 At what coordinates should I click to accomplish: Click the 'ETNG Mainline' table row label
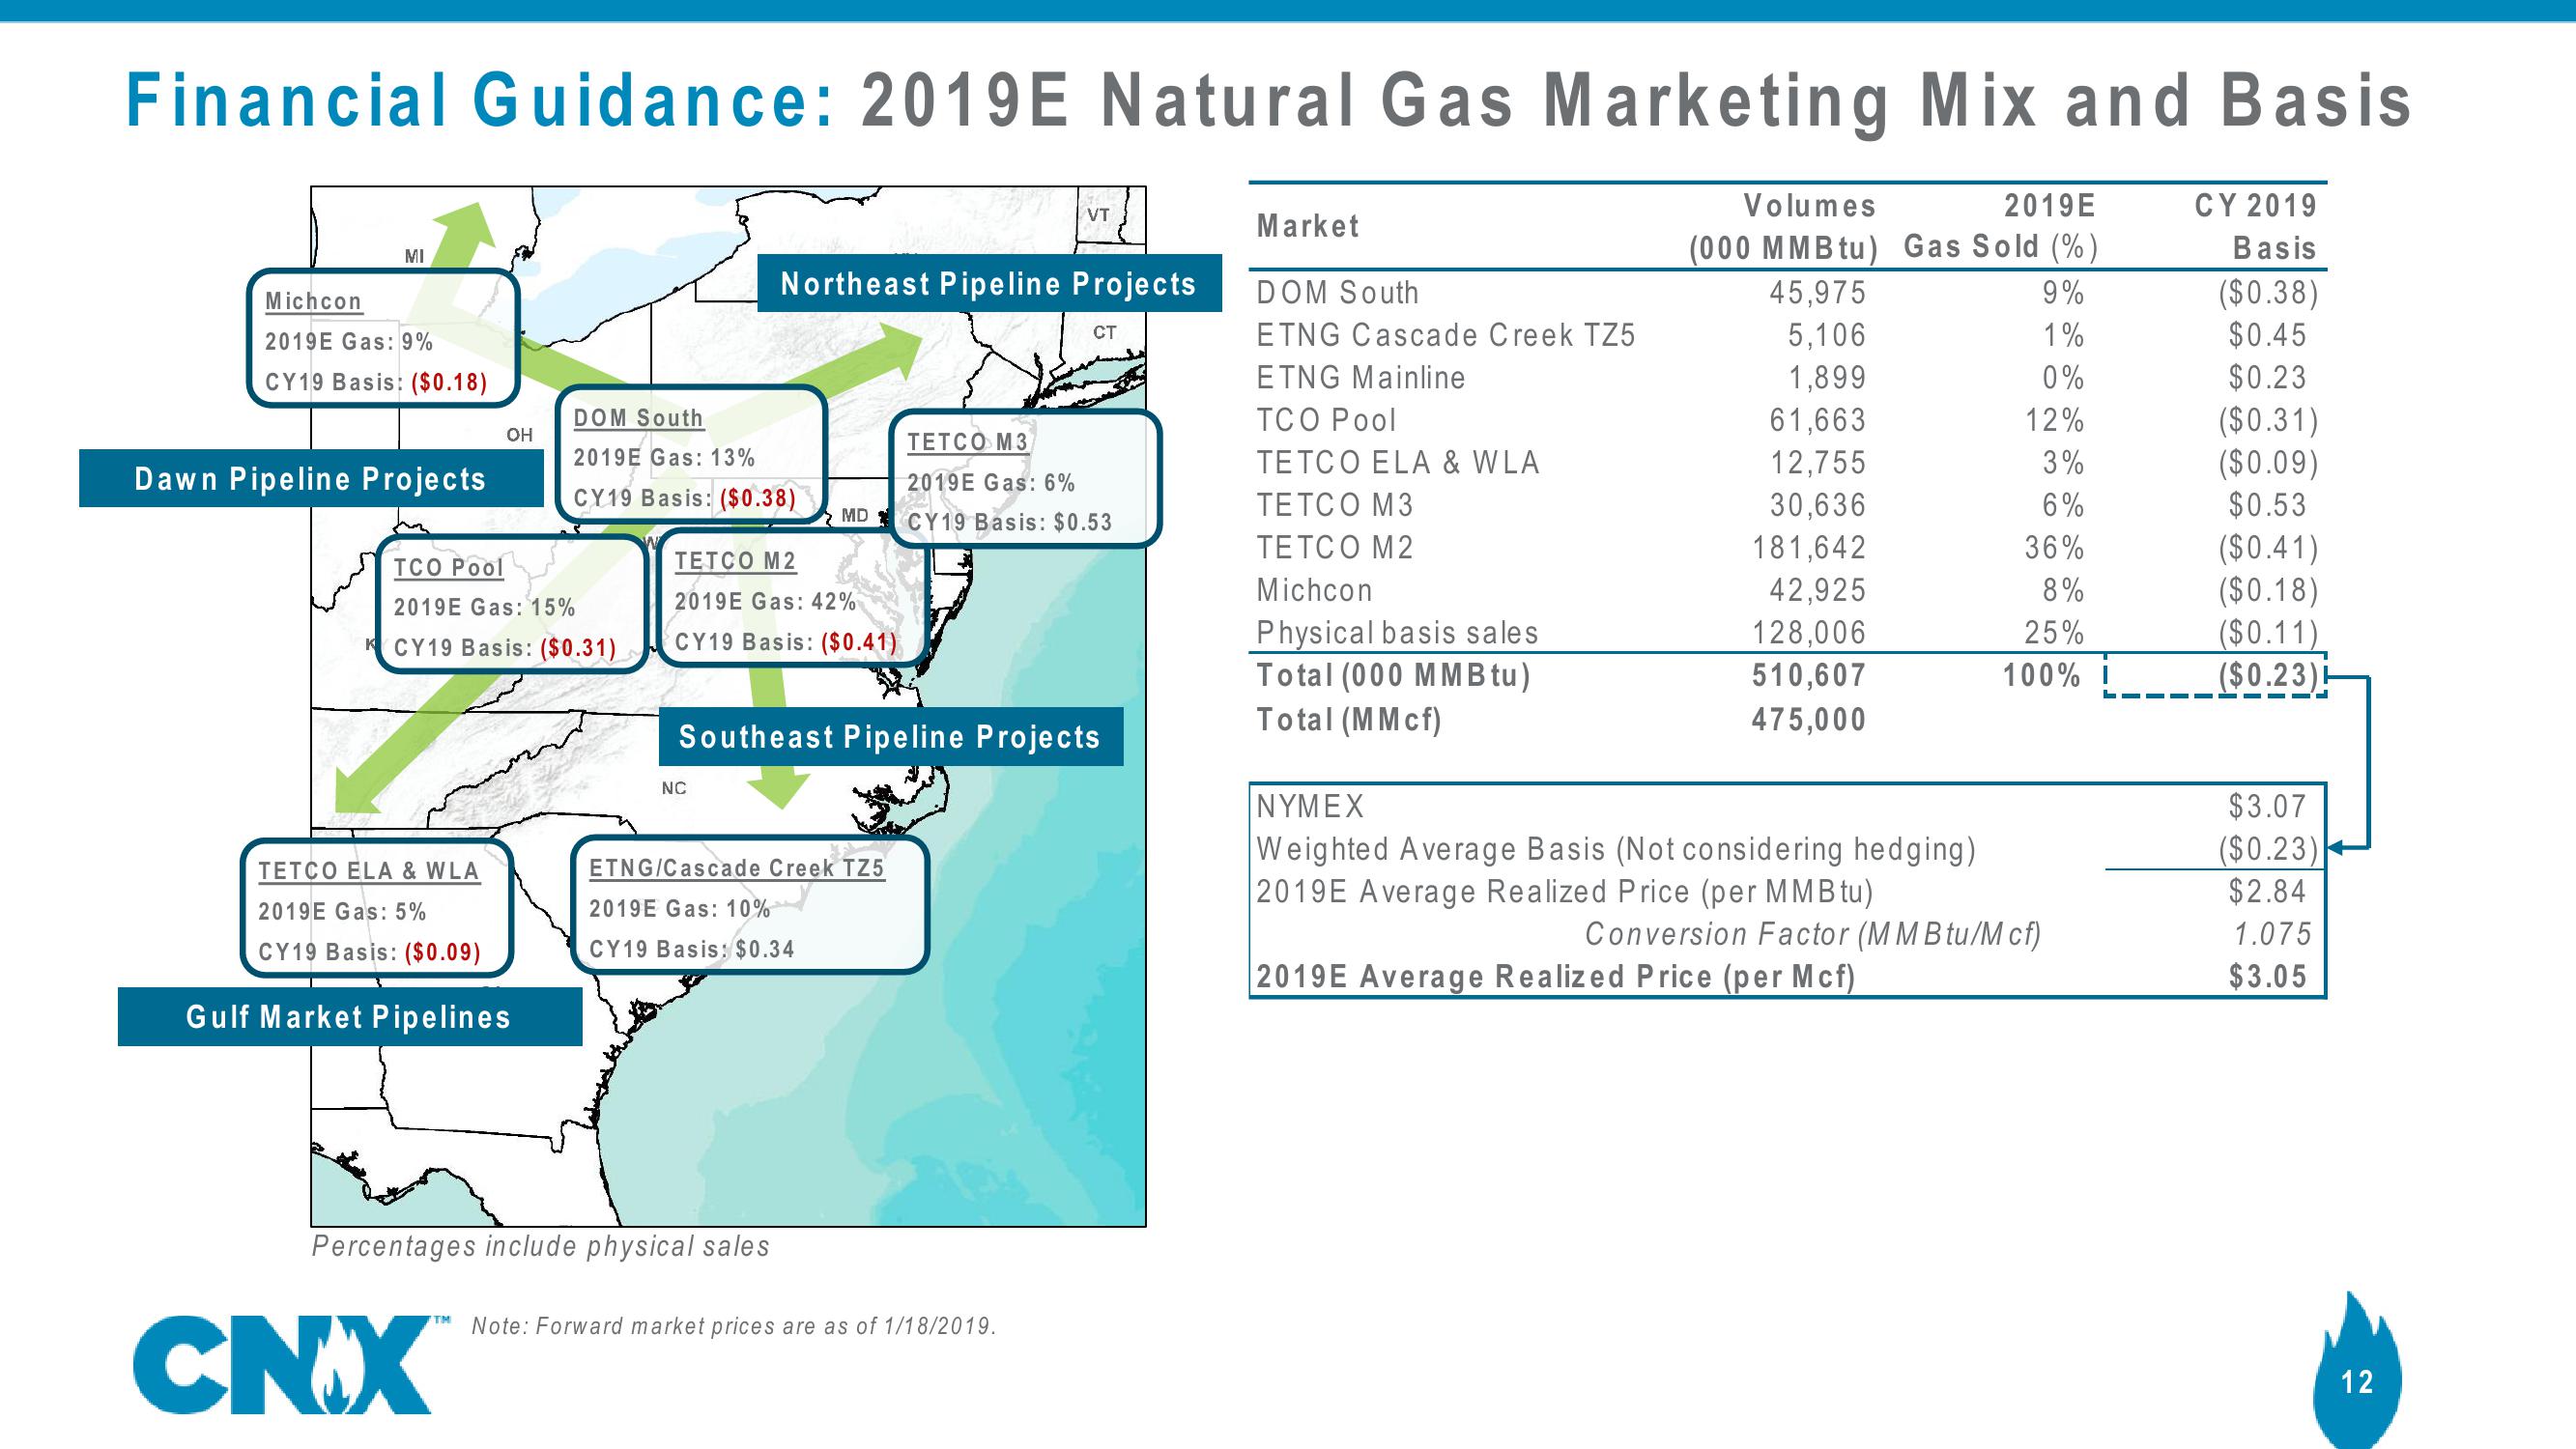click(x=1361, y=377)
